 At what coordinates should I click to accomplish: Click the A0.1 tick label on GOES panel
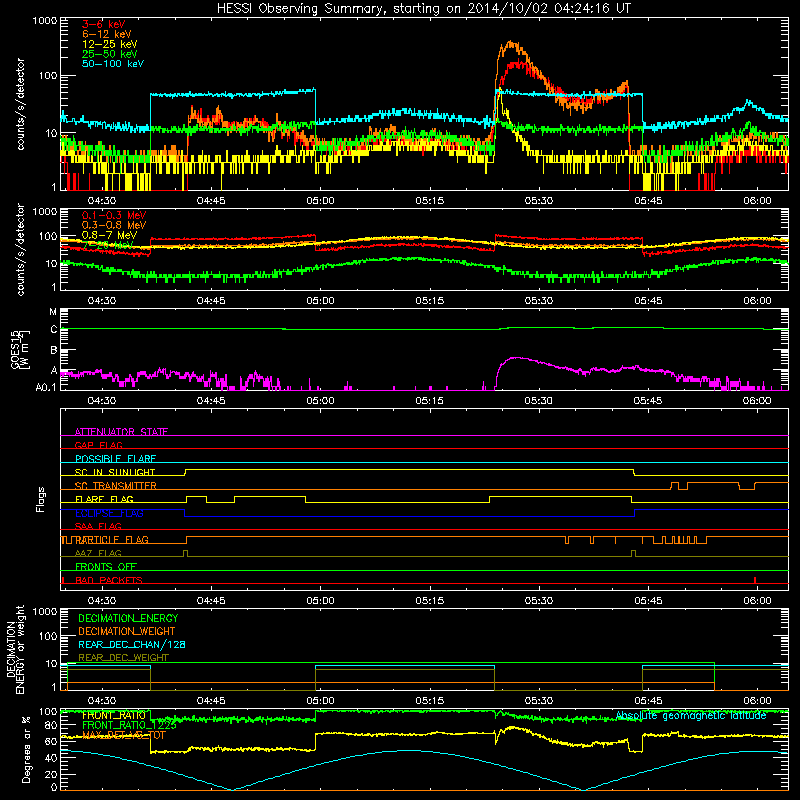coord(45,387)
